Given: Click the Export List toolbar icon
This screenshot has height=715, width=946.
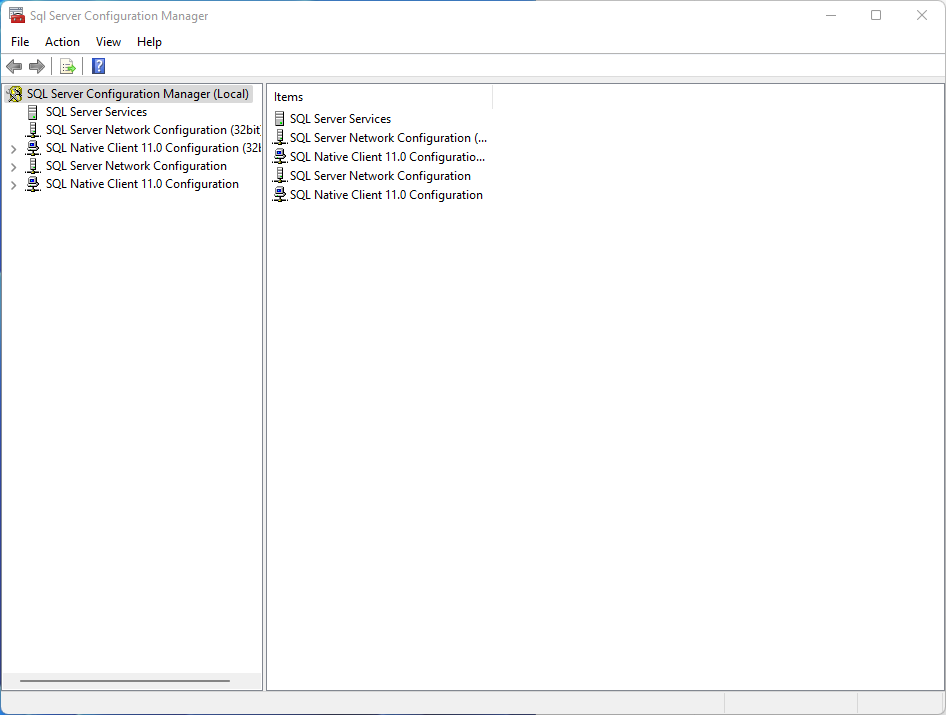Looking at the screenshot, I should pos(68,66).
